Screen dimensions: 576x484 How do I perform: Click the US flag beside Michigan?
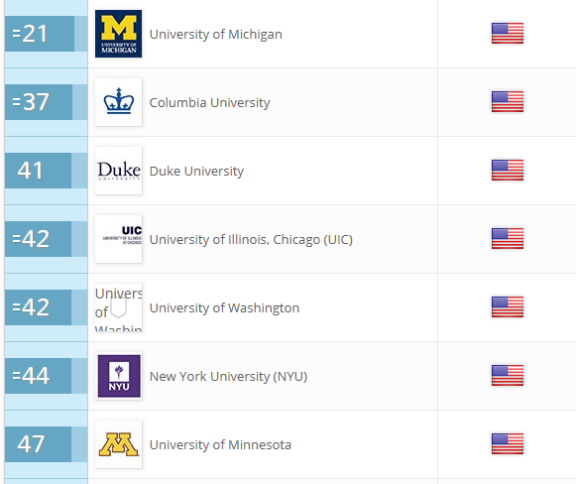point(507,33)
